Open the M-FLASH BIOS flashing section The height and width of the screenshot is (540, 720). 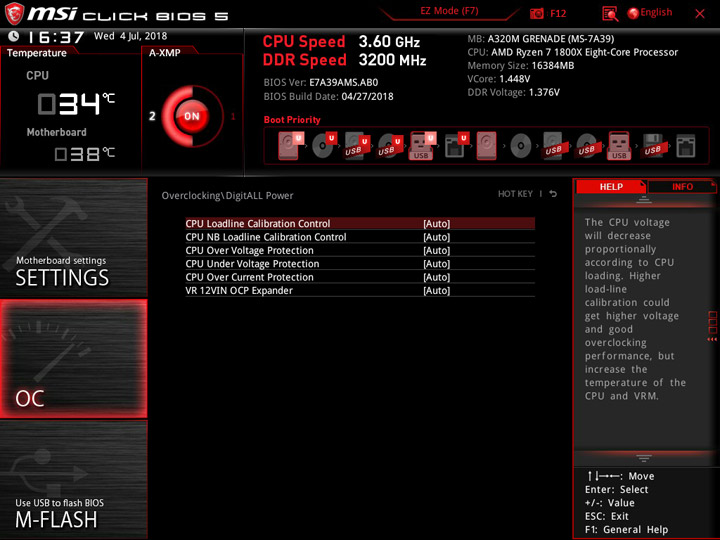73,479
